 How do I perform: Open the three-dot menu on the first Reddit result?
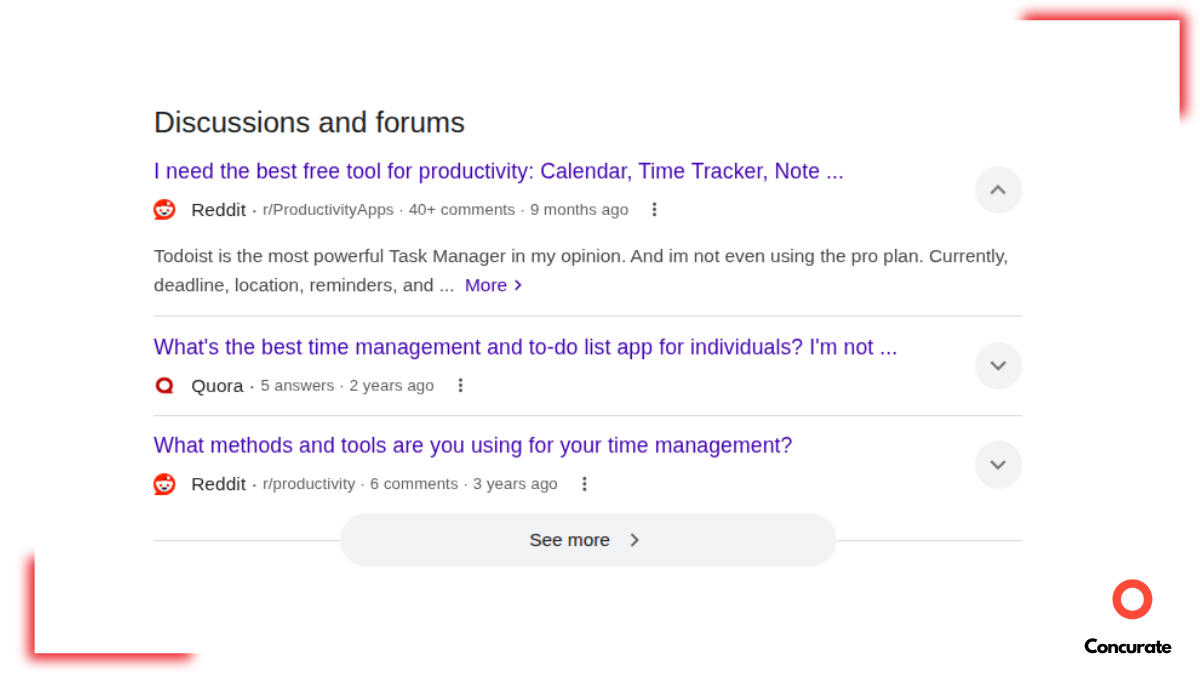pos(655,210)
